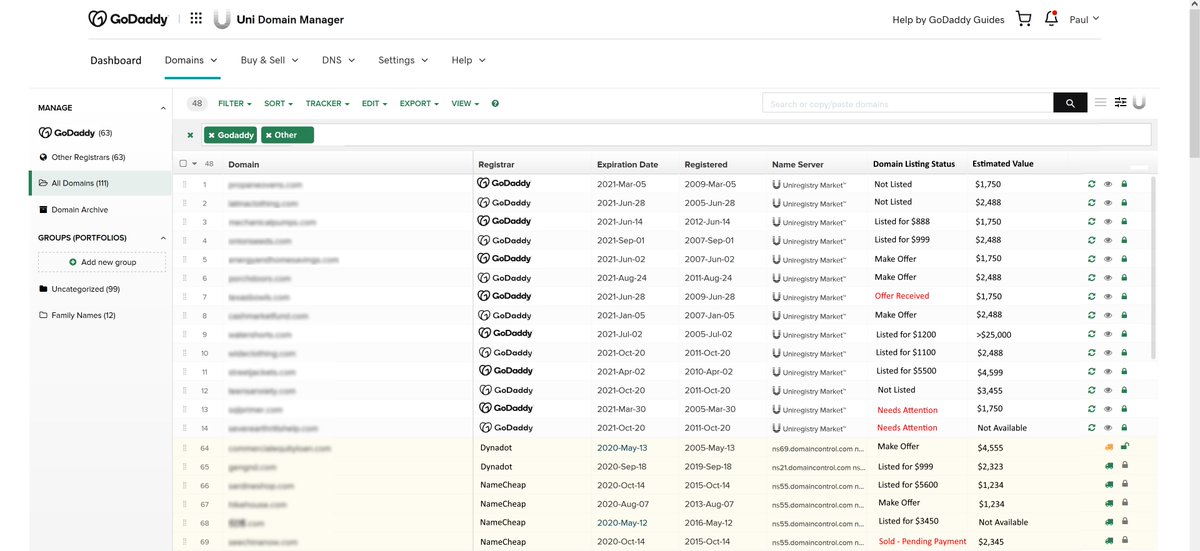Collapse the Manage section chevron

point(163,108)
